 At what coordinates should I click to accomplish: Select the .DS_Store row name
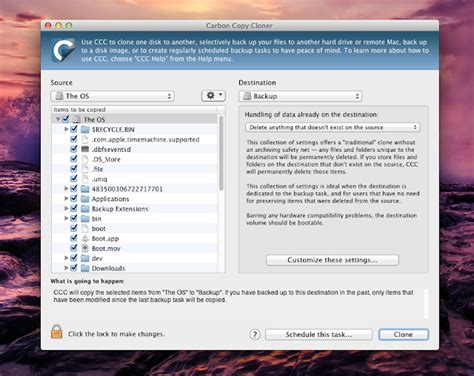tap(106, 159)
